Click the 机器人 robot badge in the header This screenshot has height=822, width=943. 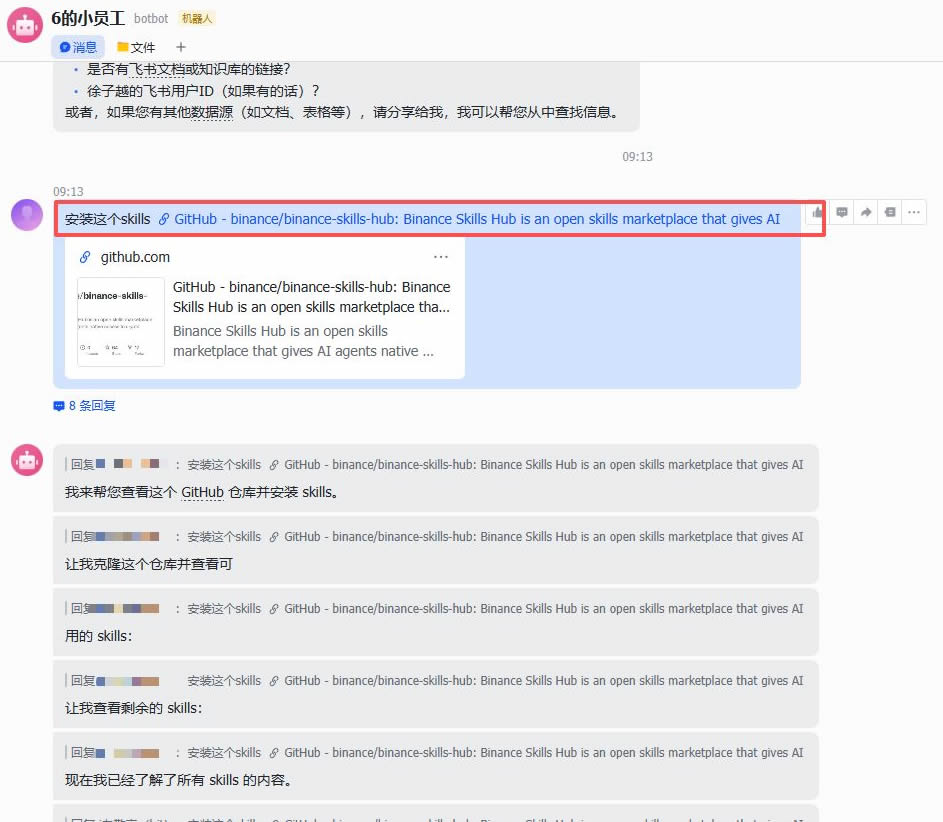point(196,17)
